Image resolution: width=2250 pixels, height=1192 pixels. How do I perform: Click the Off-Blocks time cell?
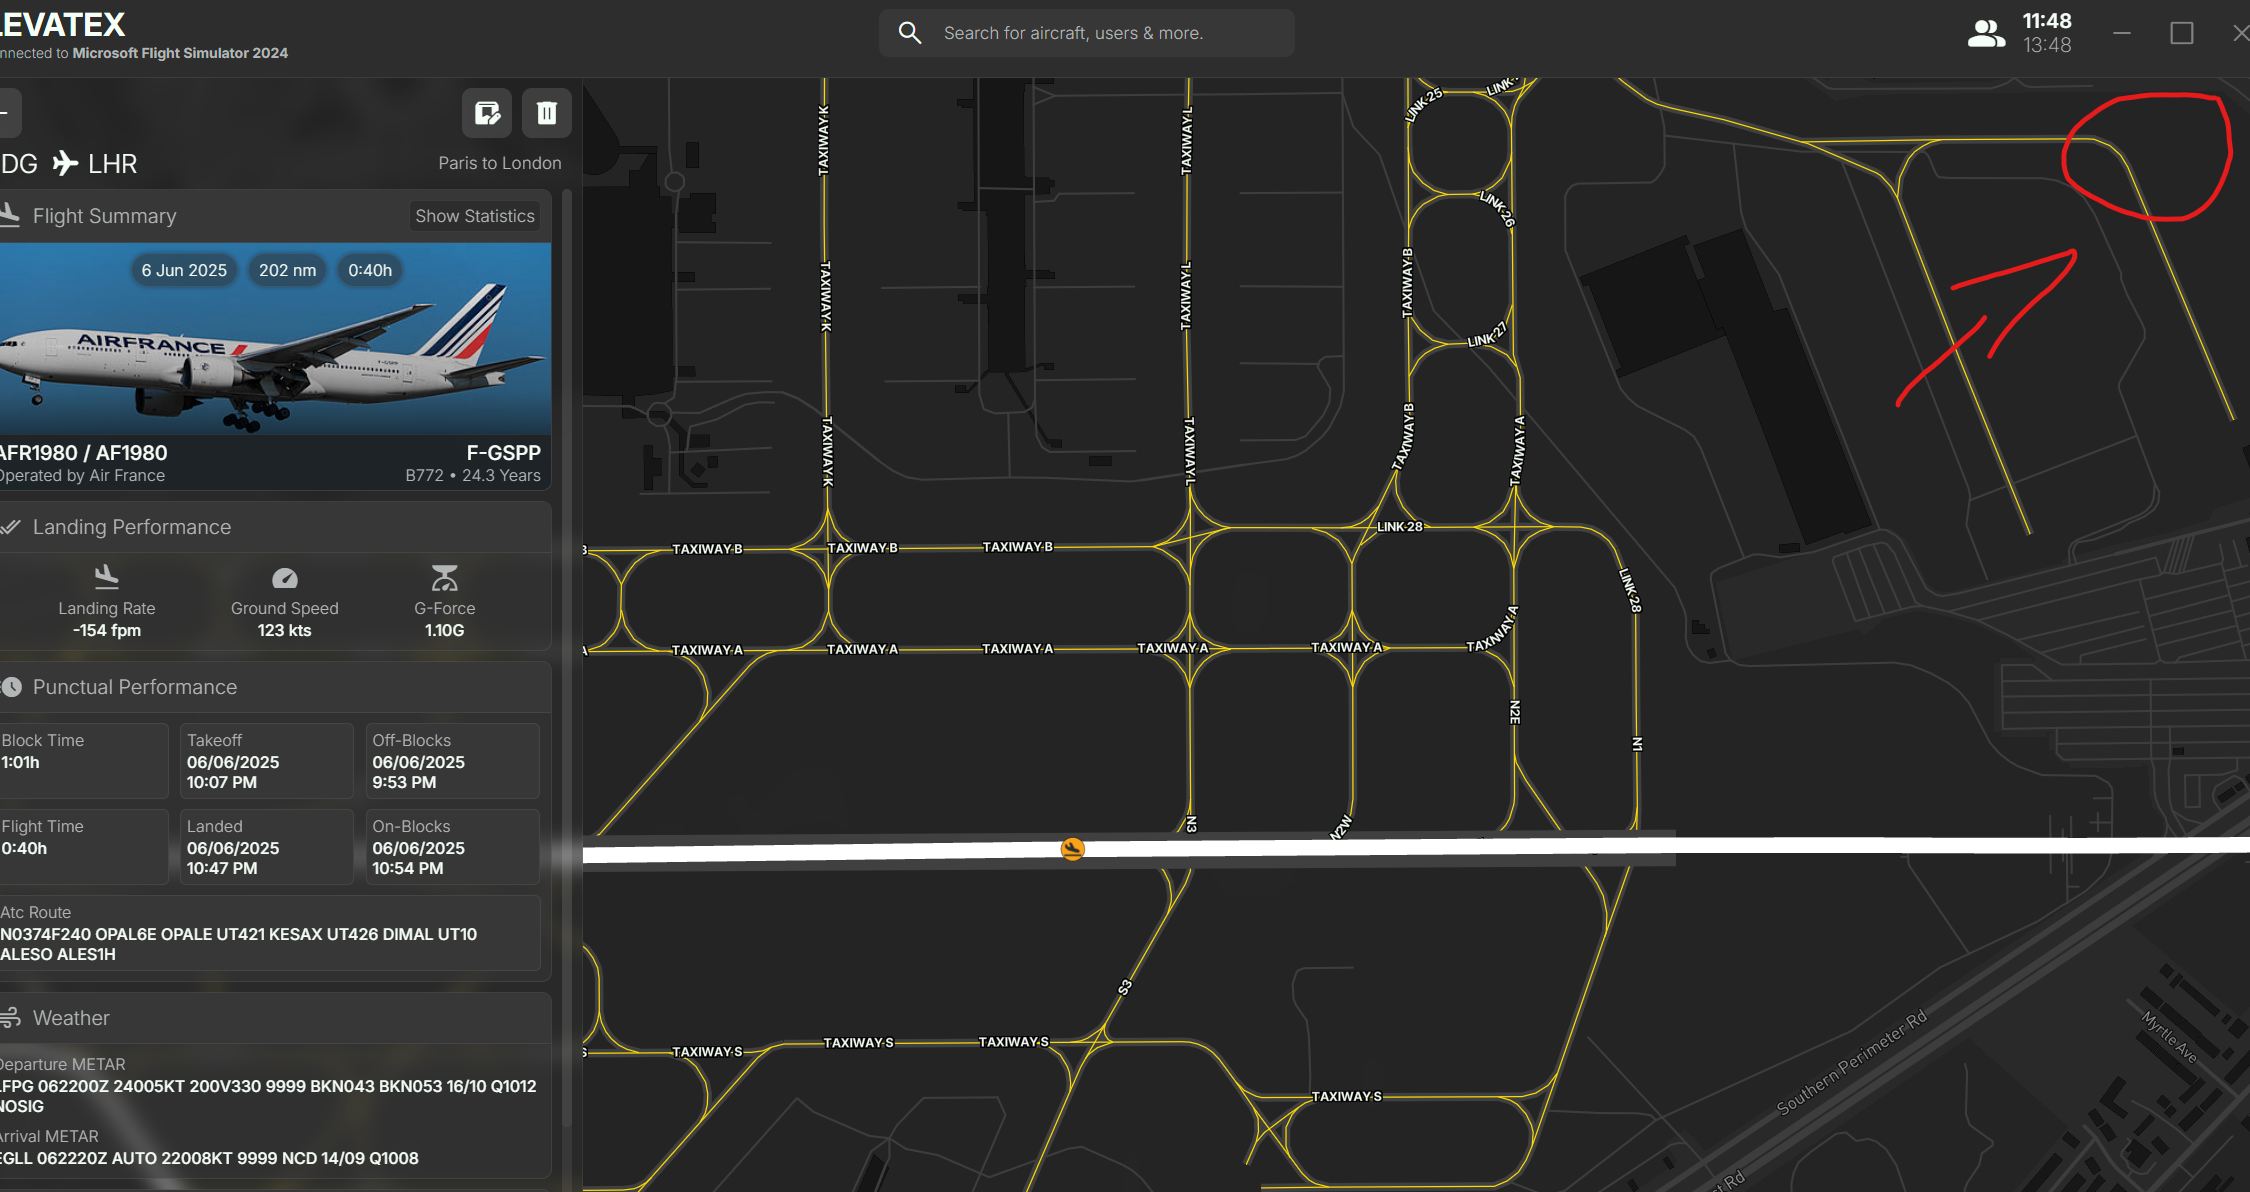(x=452, y=761)
